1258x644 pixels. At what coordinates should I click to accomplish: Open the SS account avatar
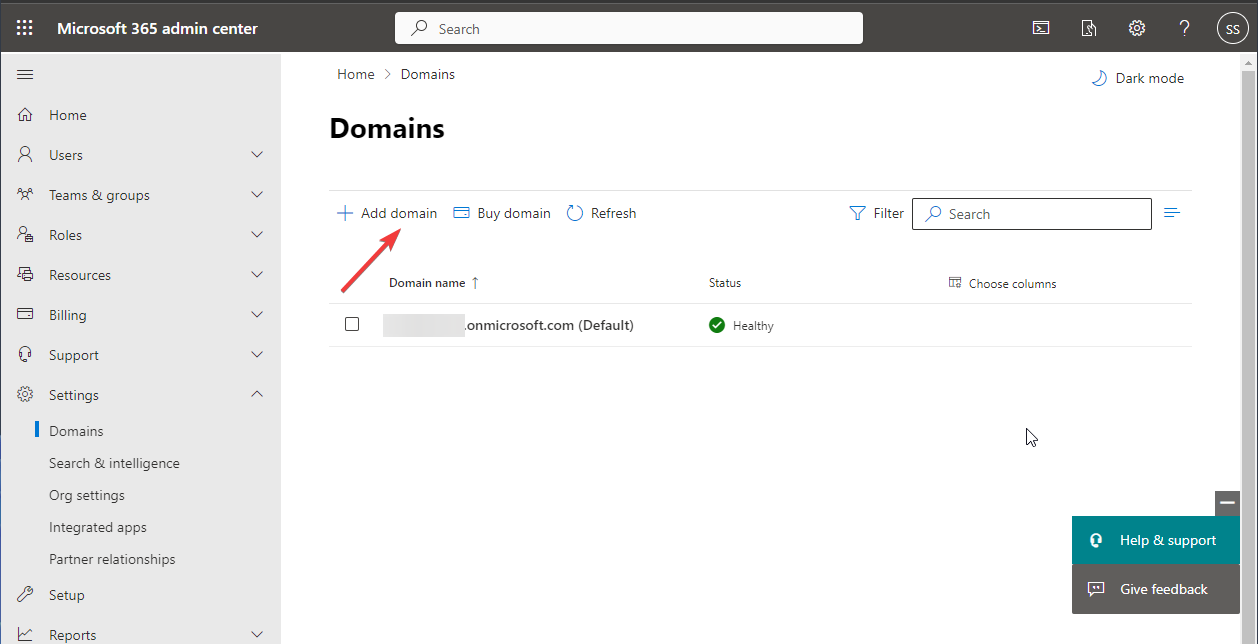1232,28
